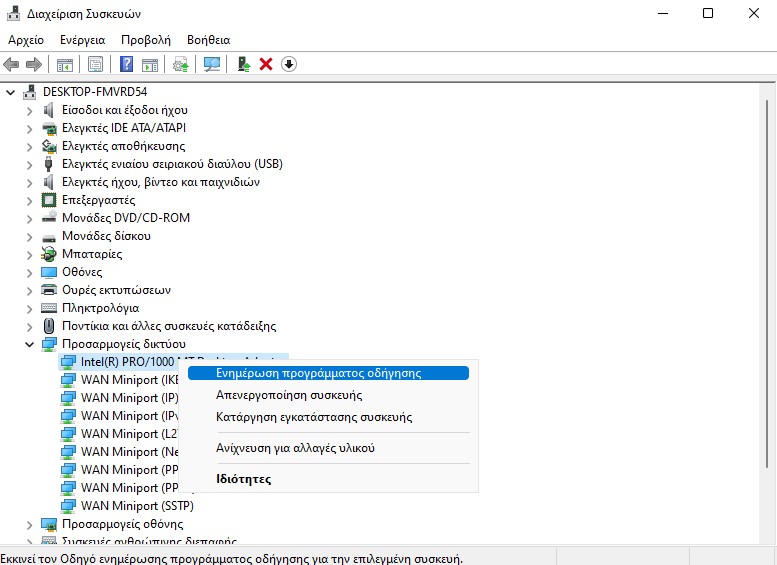Click the black down arrow circle toolbar icon
The height and width of the screenshot is (565, 777).
click(x=289, y=64)
